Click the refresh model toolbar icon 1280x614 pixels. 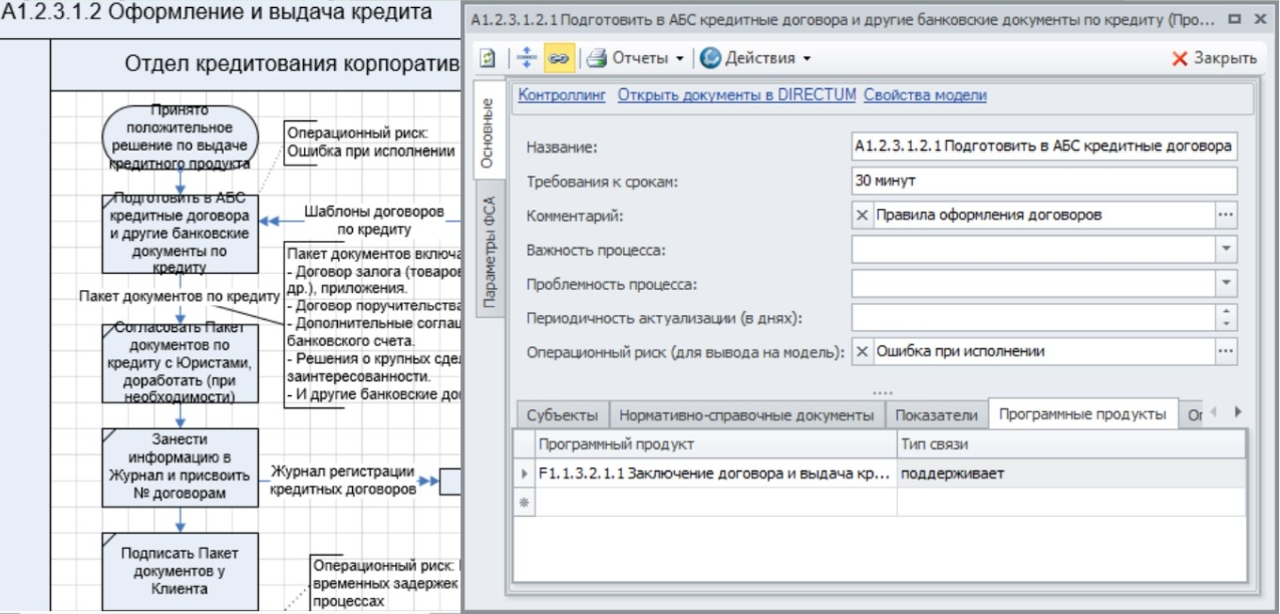(x=487, y=58)
